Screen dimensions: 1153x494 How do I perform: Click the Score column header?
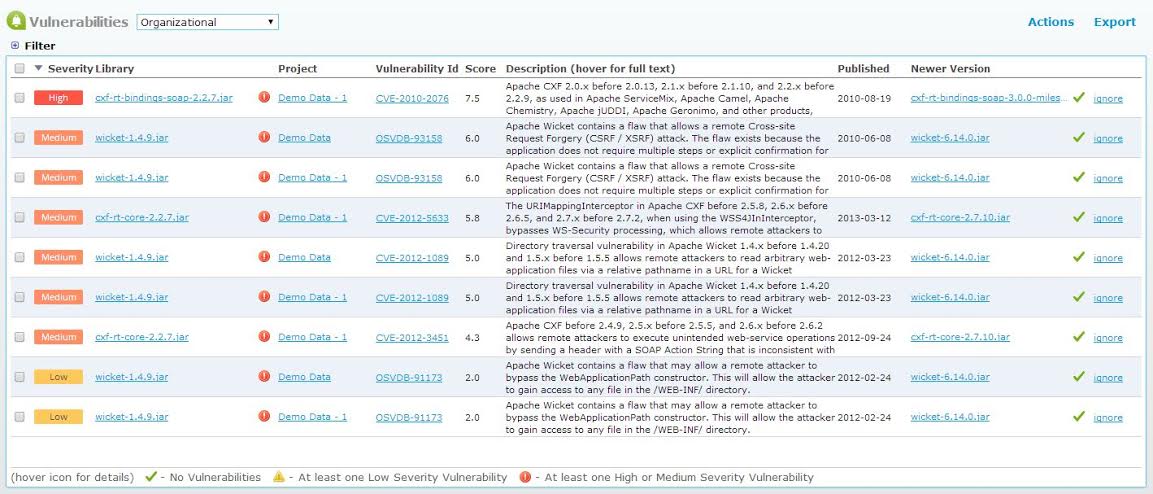click(x=480, y=68)
